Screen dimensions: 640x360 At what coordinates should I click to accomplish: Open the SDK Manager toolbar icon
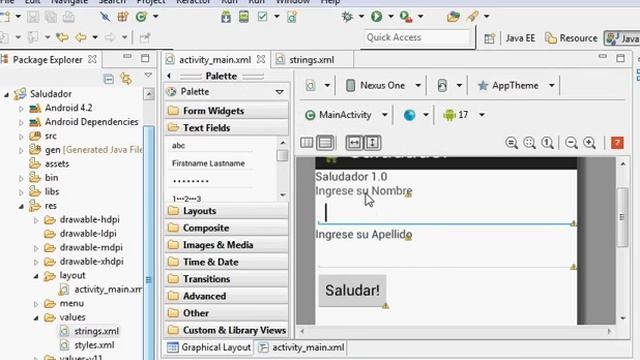[x=226, y=17]
